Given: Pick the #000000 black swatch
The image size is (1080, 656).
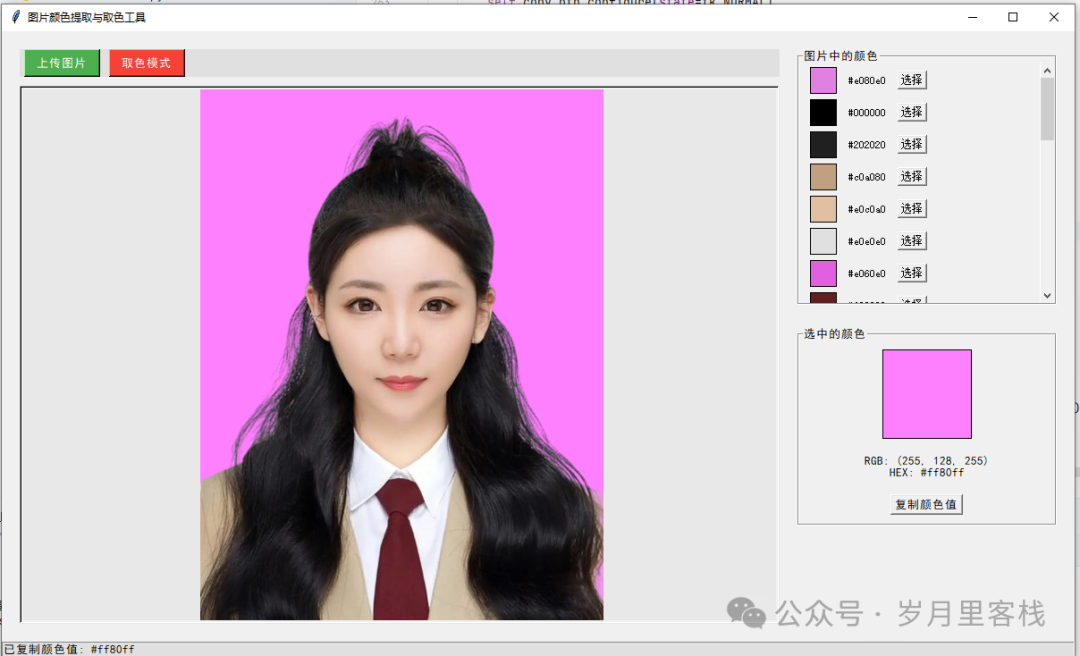Looking at the screenshot, I should (823, 112).
